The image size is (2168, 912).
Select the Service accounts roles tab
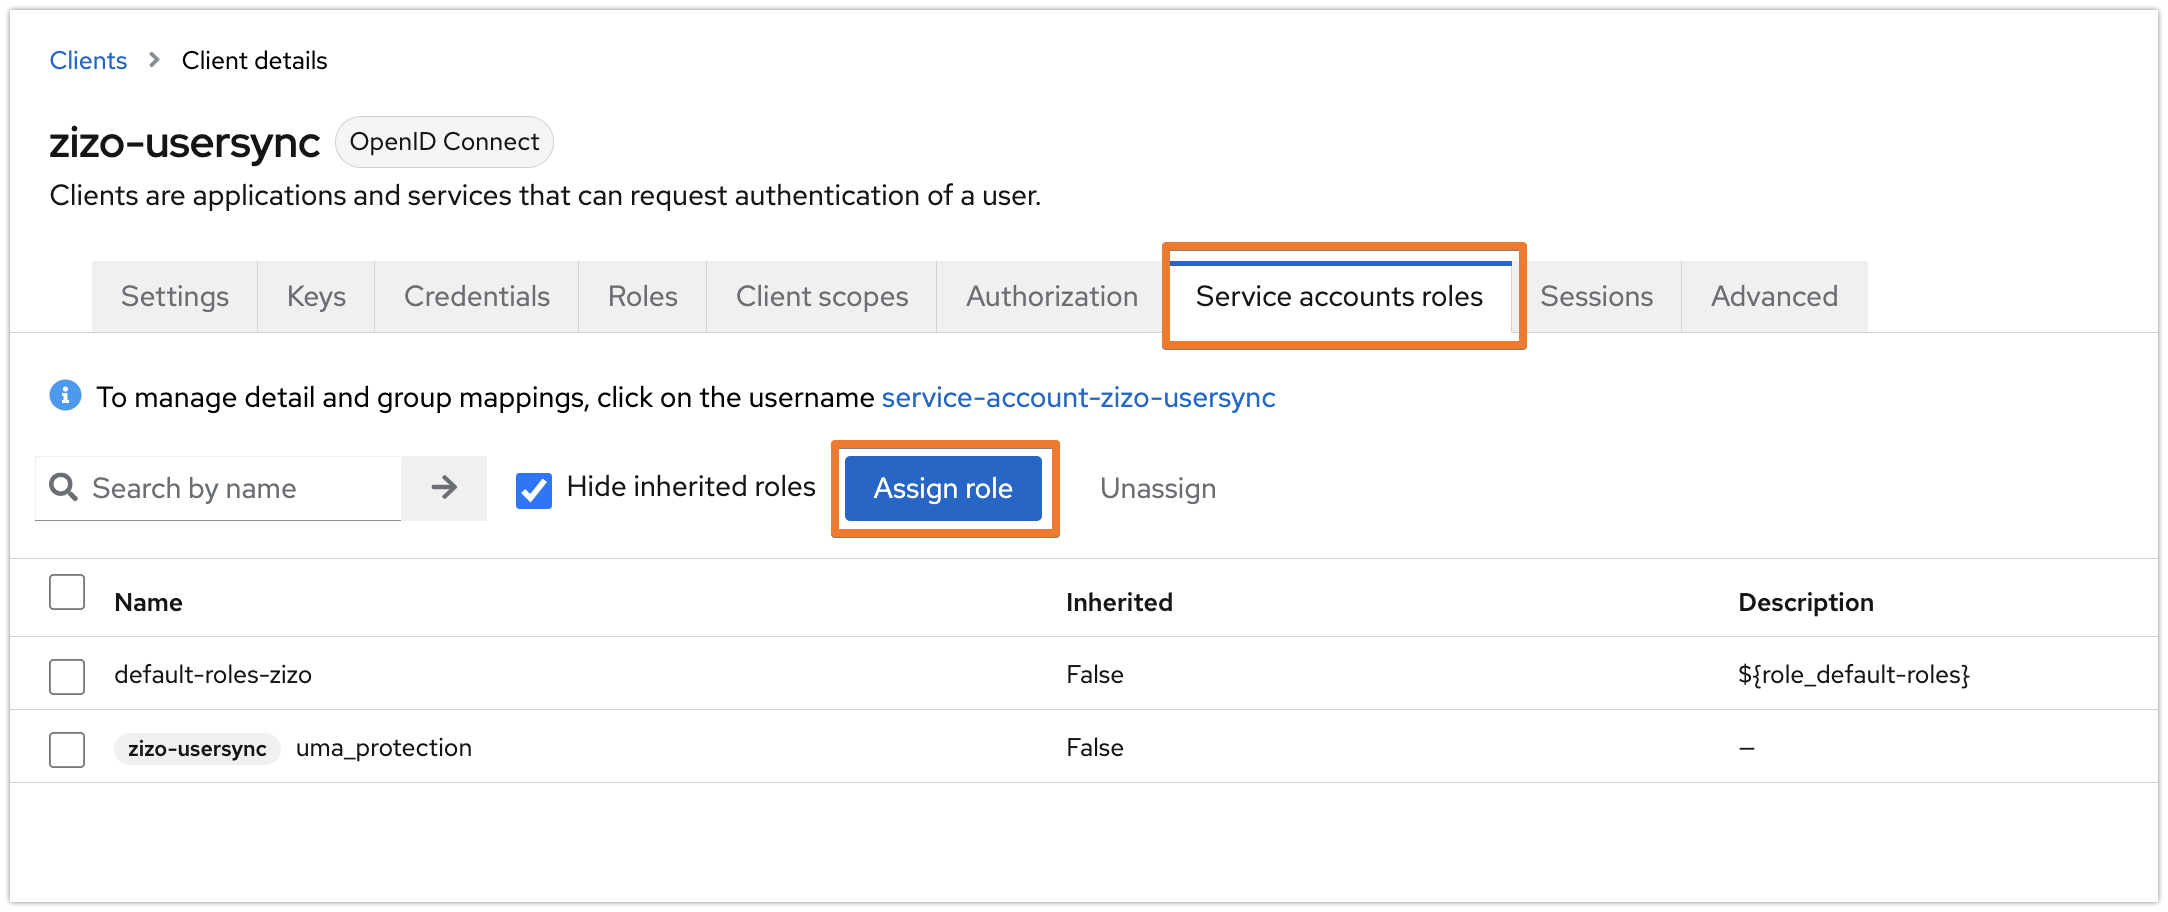coord(1340,297)
